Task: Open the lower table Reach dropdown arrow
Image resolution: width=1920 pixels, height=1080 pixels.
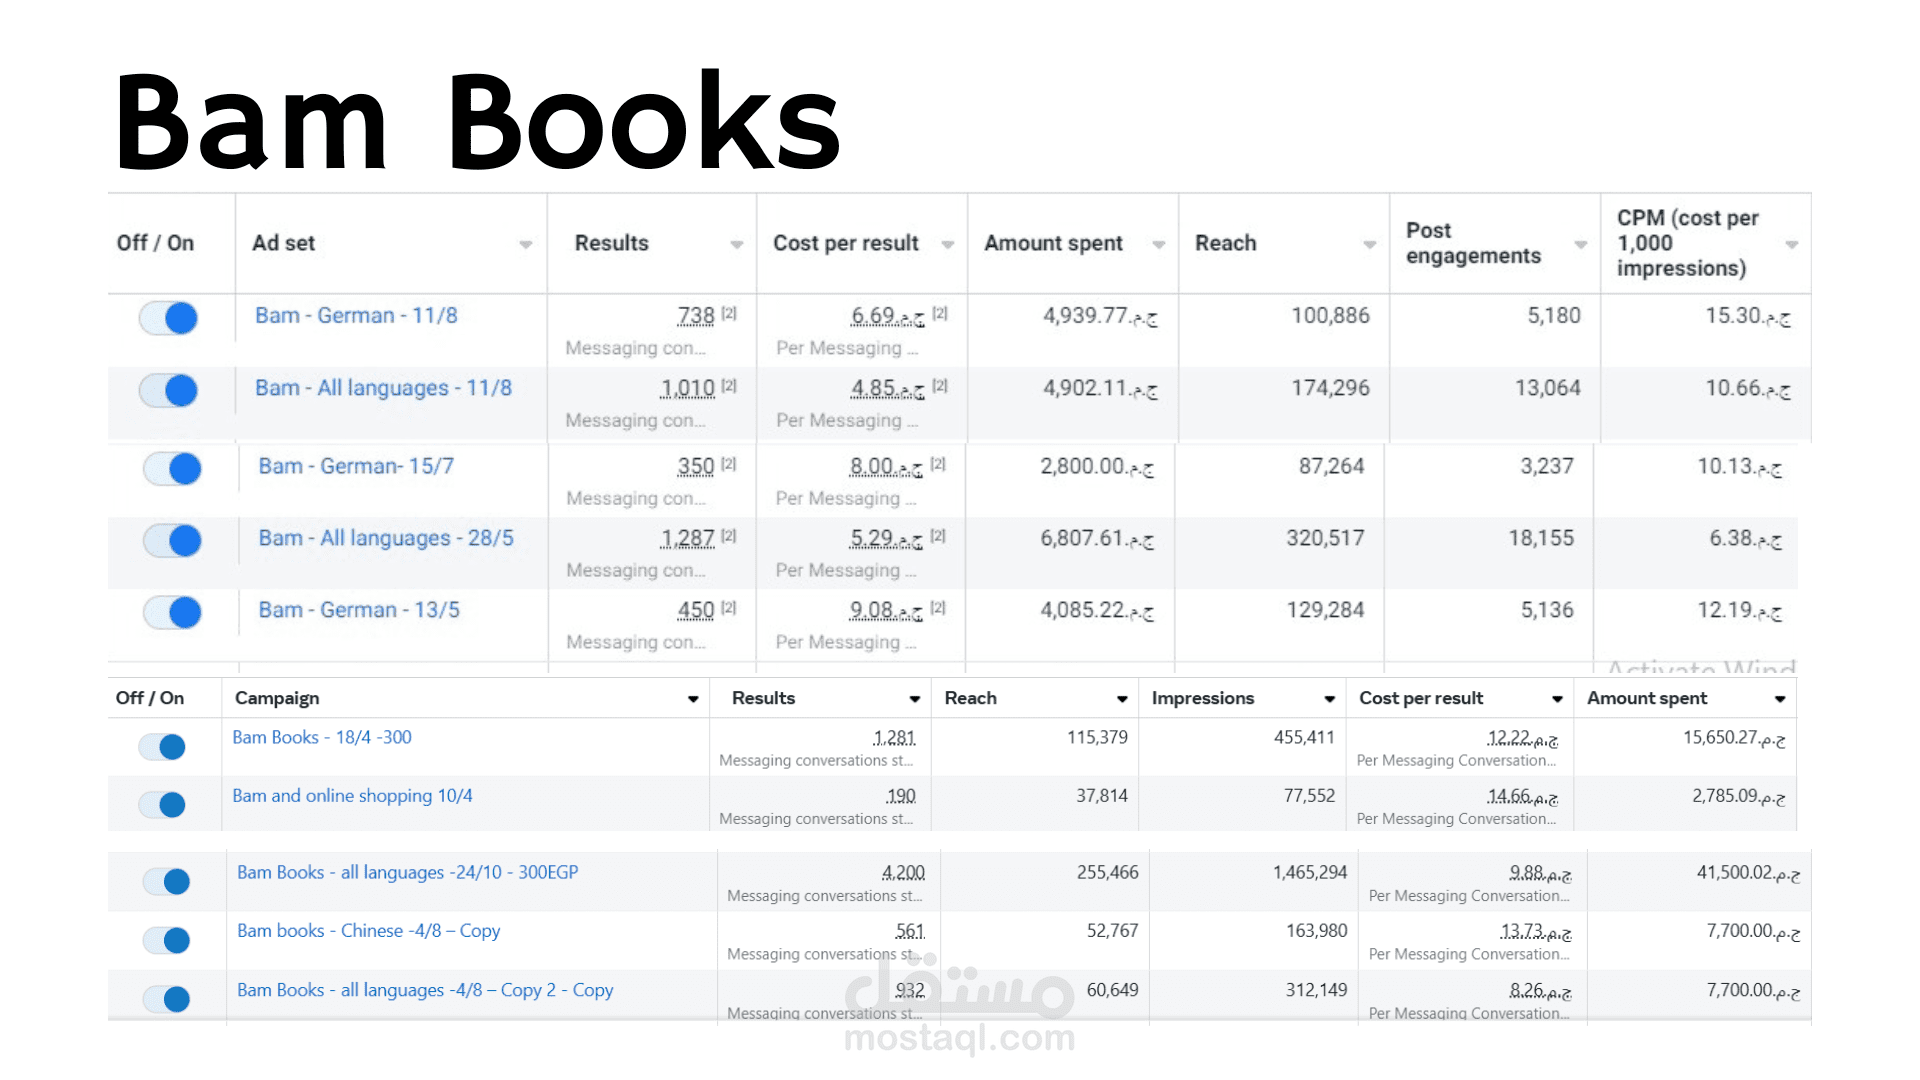Action: (x=1122, y=699)
